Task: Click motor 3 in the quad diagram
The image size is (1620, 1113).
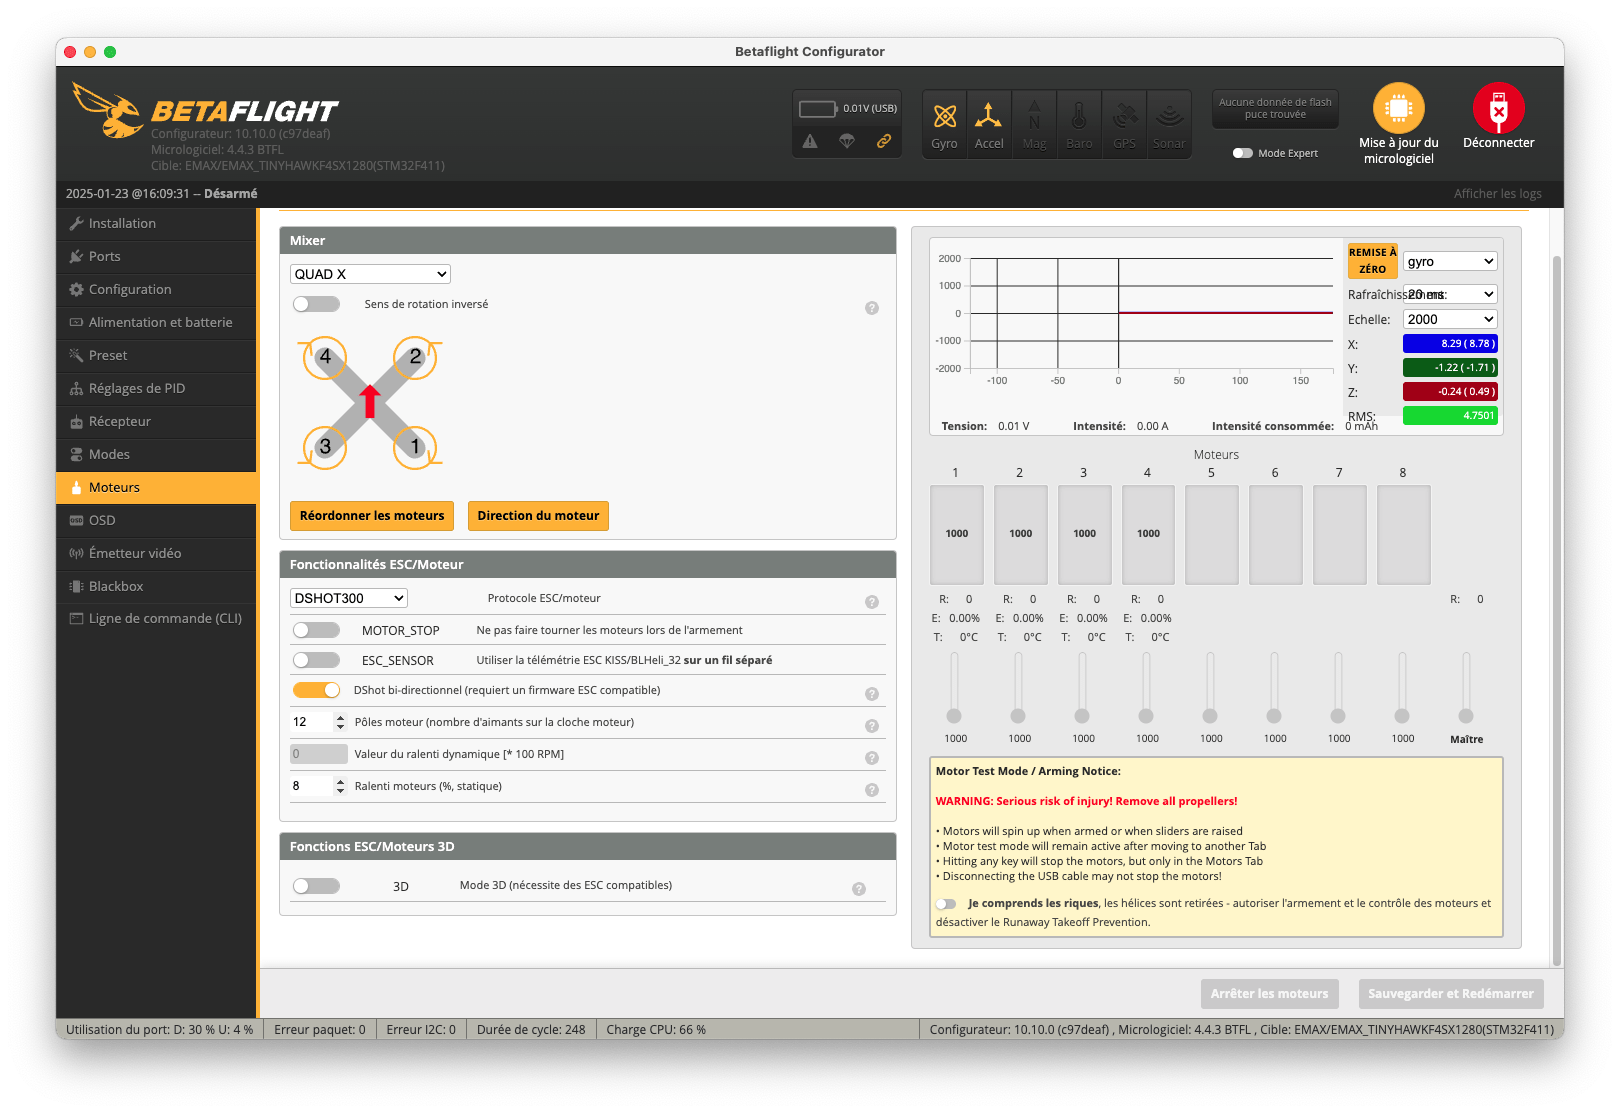Action: [325, 447]
